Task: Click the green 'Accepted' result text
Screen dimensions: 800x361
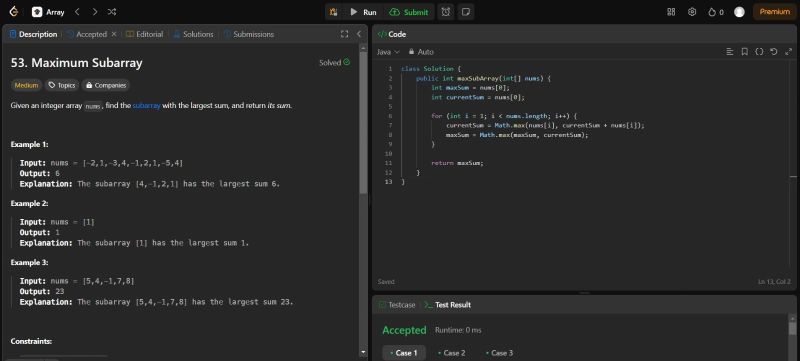Action: 404,330
